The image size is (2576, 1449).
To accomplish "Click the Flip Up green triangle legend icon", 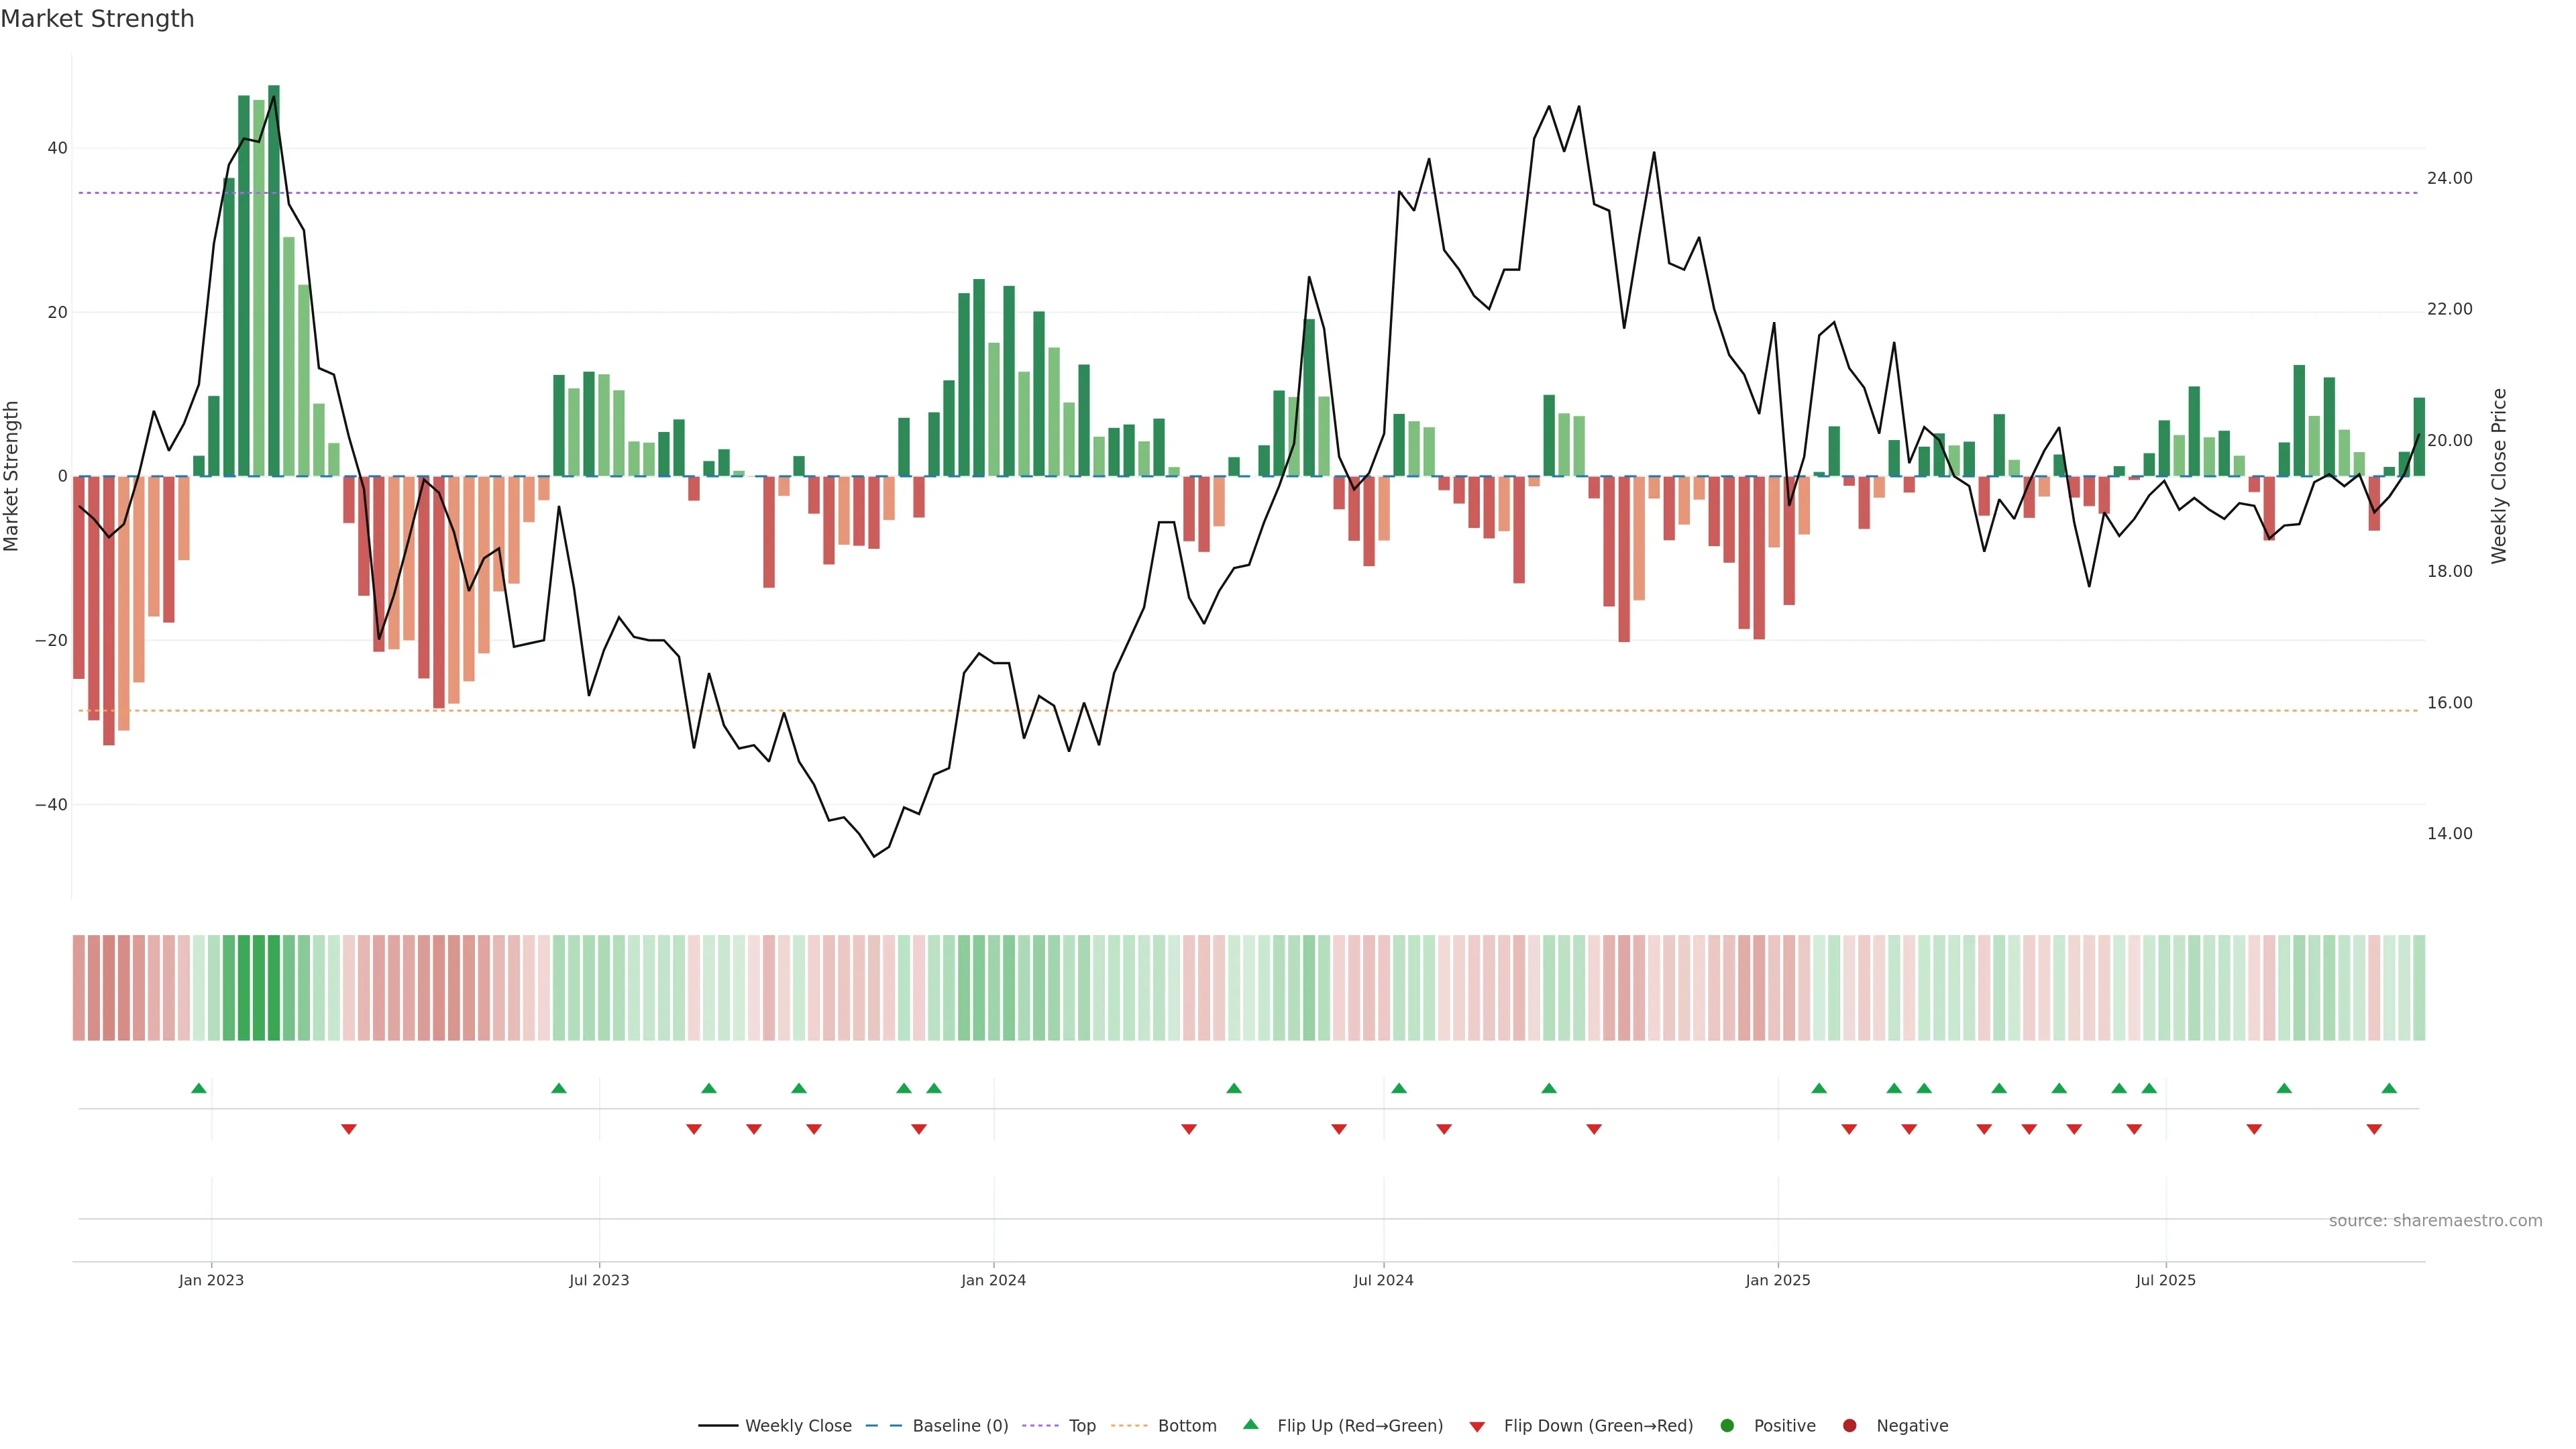I will coord(1250,1425).
